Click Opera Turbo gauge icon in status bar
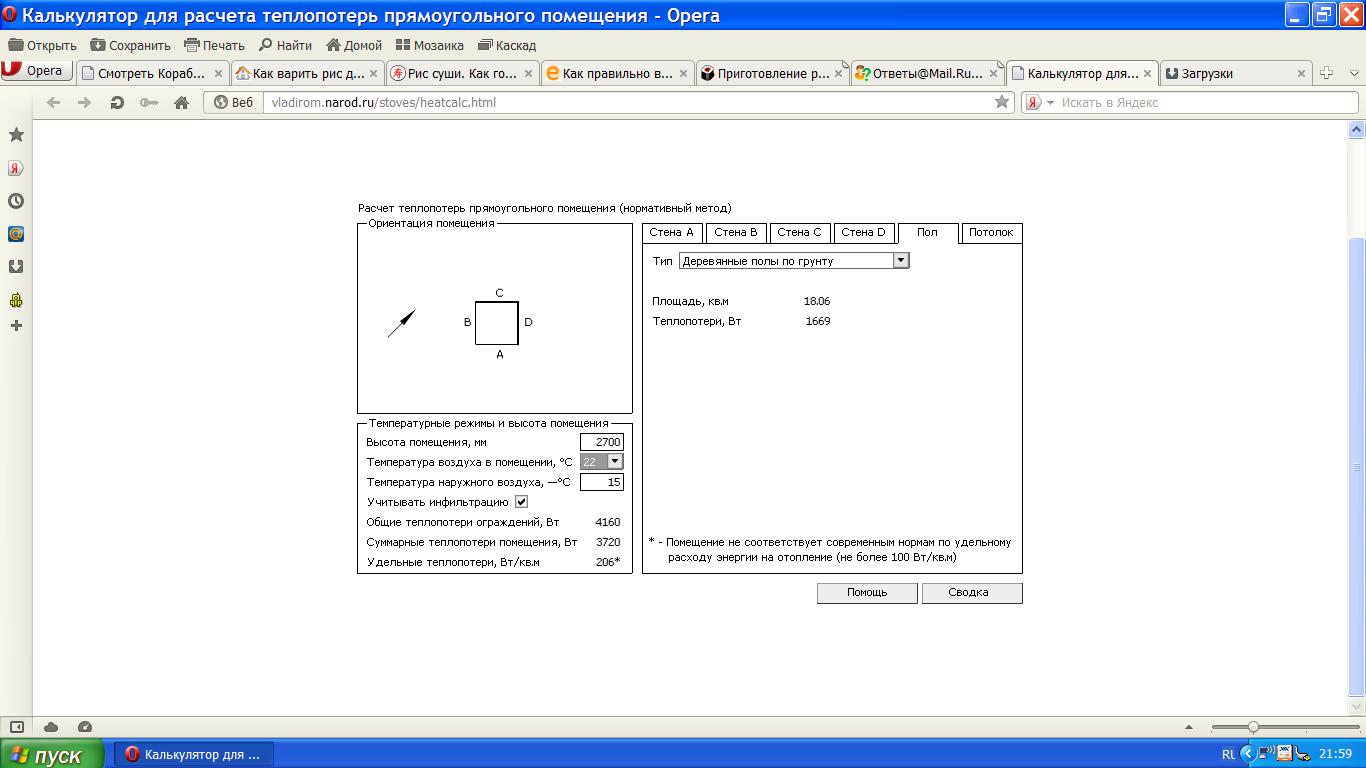Viewport: 1366px width, 768px height. pyautogui.click(x=85, y=727)
